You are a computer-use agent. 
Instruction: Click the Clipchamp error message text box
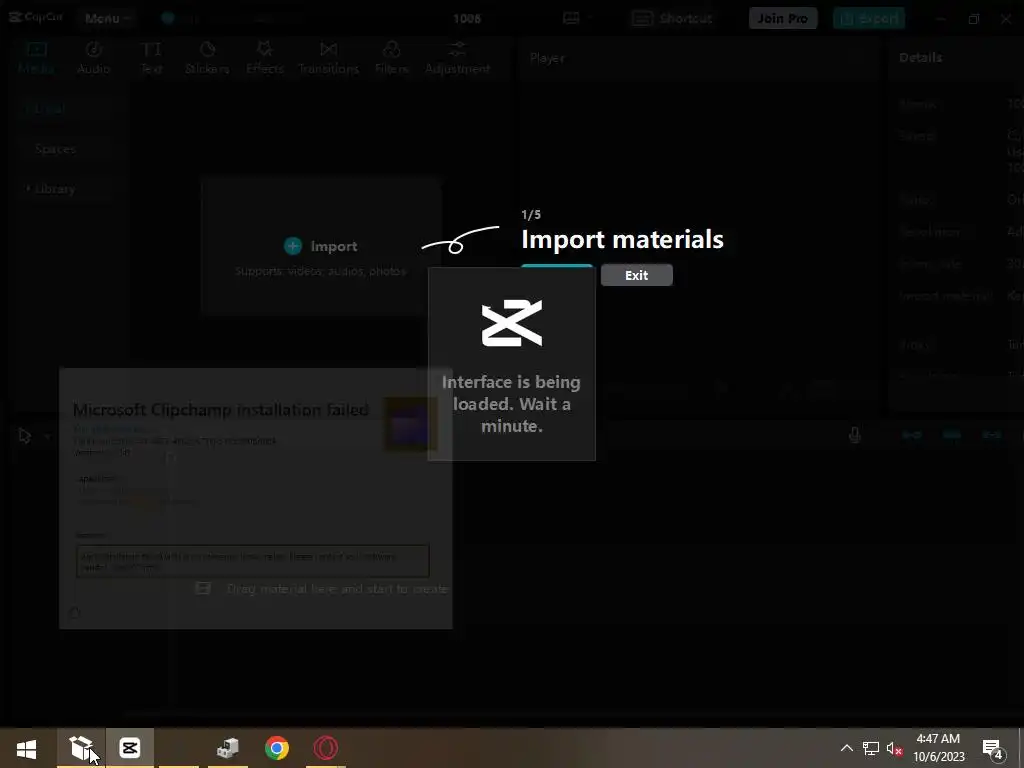pyautogui.click(x=253, y=561)
